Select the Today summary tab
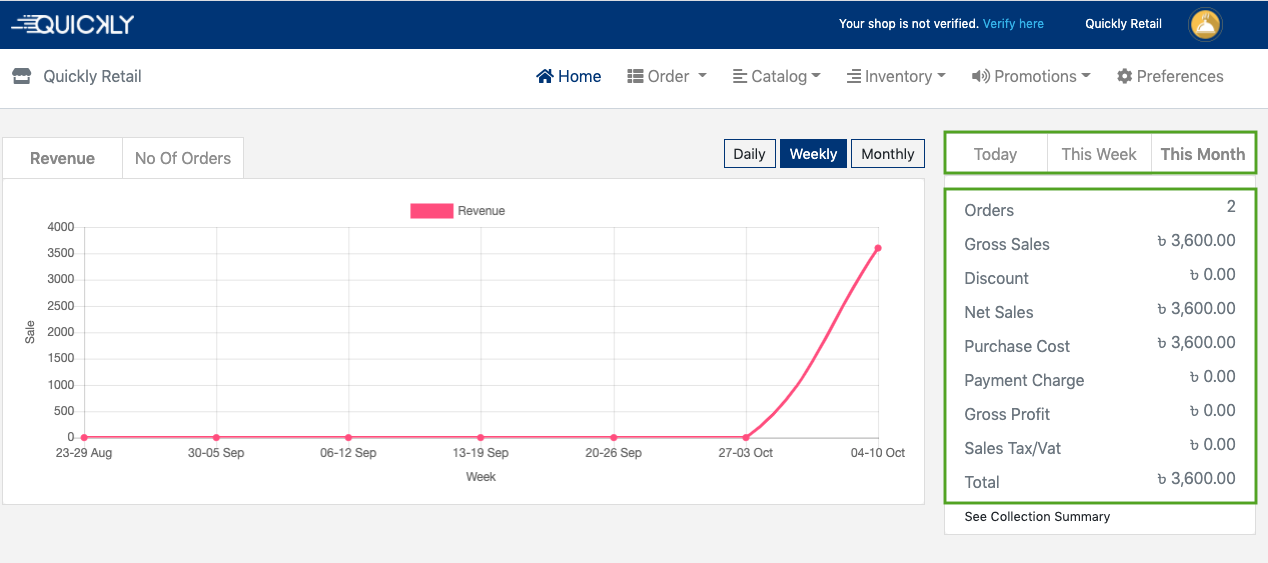Screen dimensions: 1268x563 (x=995, y=154)
